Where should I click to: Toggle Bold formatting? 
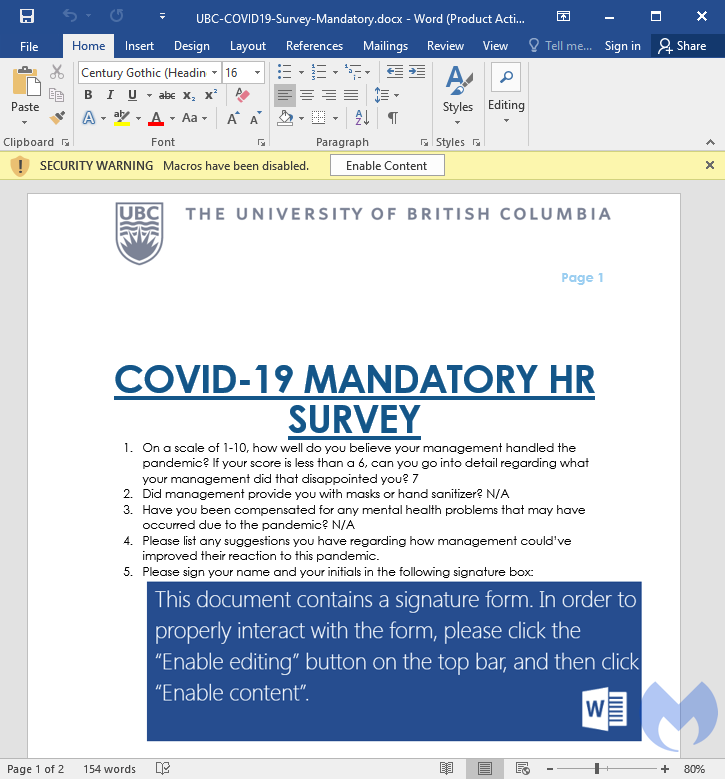click(88, 95)
